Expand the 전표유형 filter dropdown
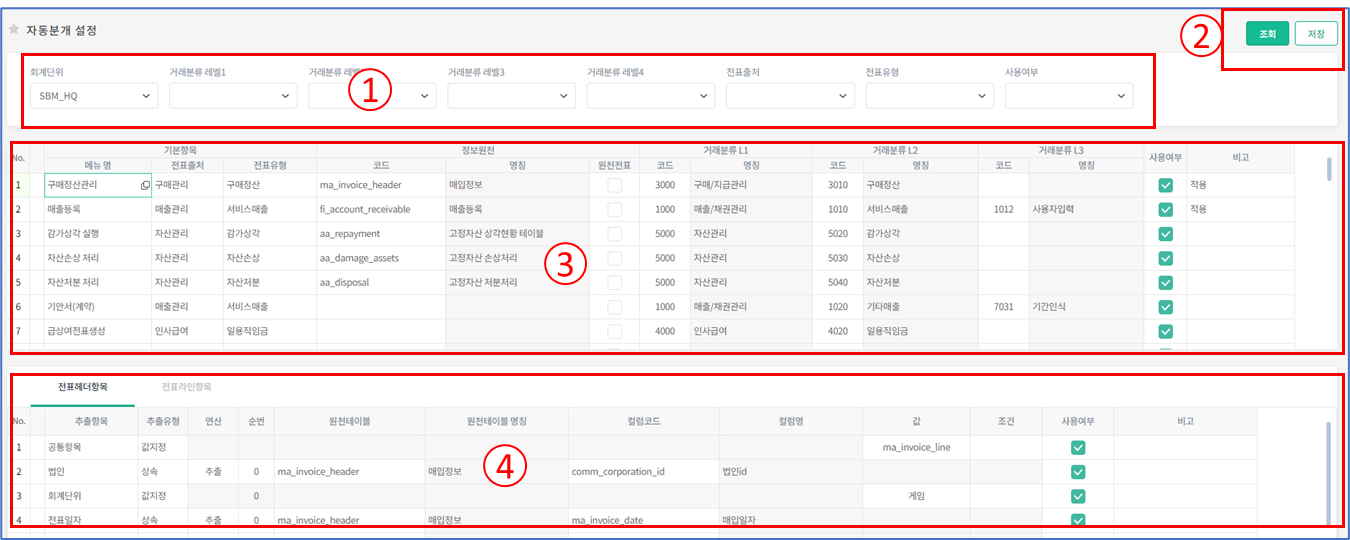The width and height of the screenshot is (1350, 540). [x=929, y=96]
